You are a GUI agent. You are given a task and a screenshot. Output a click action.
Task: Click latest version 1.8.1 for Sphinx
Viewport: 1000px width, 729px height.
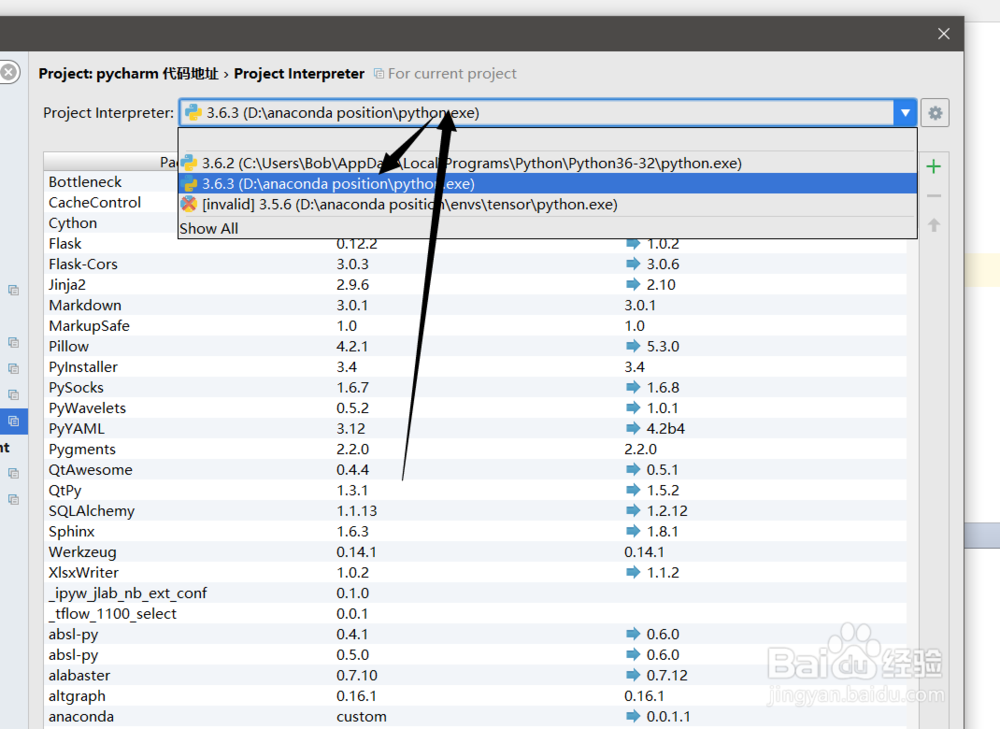click(x=662, y=531)
